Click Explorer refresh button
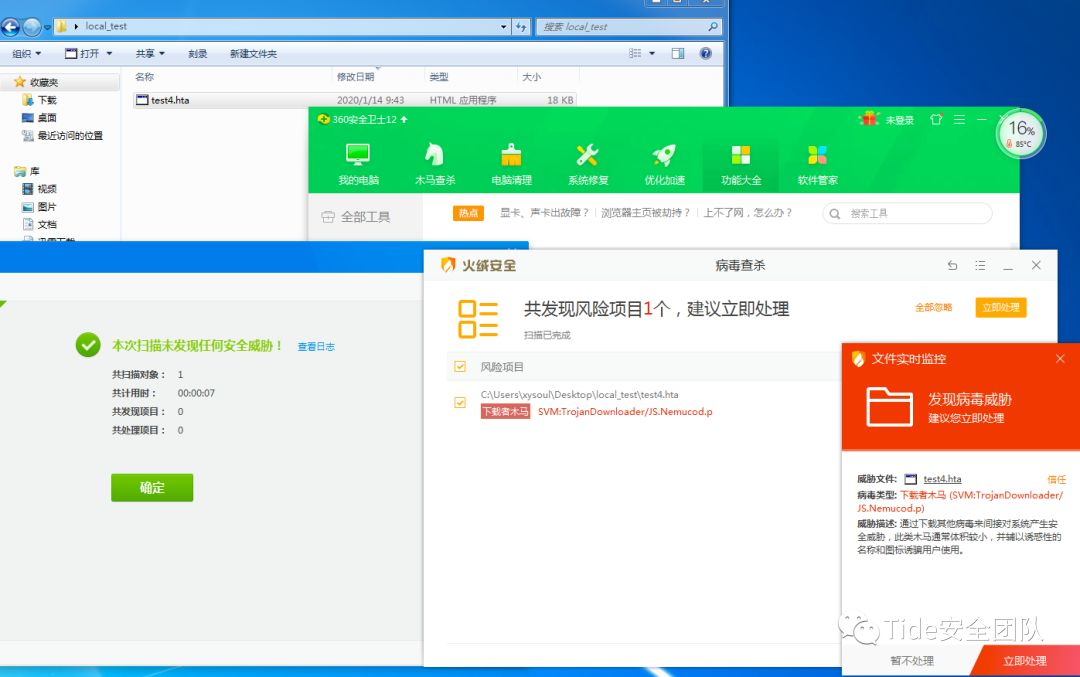The width and height of the screenshot is (1080, 677). click(521, 27)
